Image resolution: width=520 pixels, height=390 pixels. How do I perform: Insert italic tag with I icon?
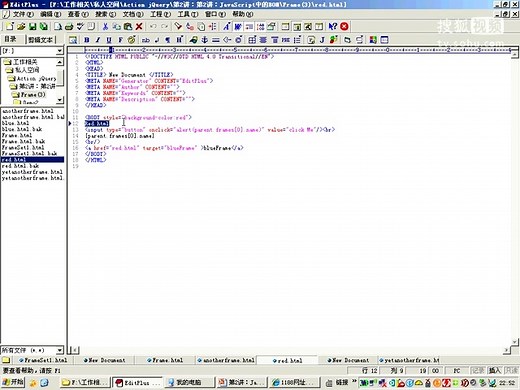click(98, 40)
